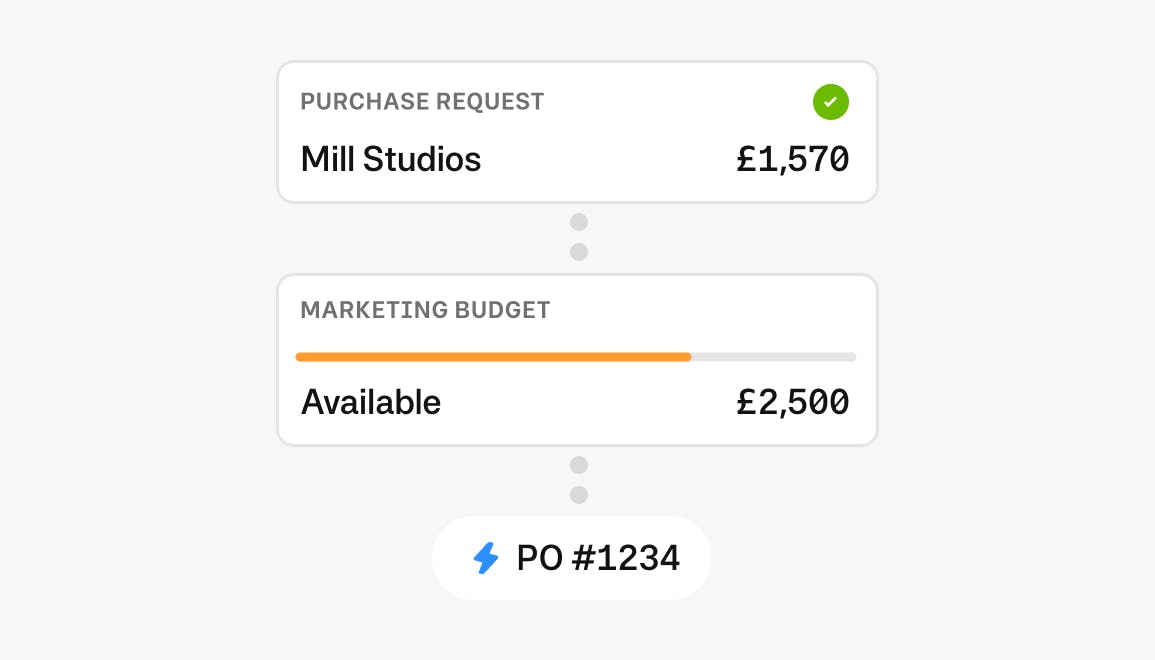Click the £1,570 purchase amount
The width and height of the screenshot is (1155, 660).
click(x=792, y=159)
